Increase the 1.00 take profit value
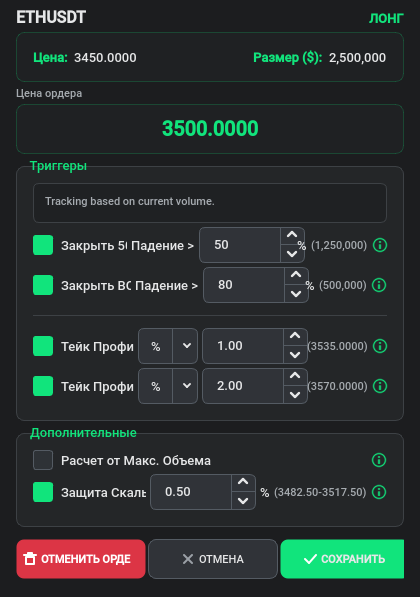The image size is (420, 597). 295,337
